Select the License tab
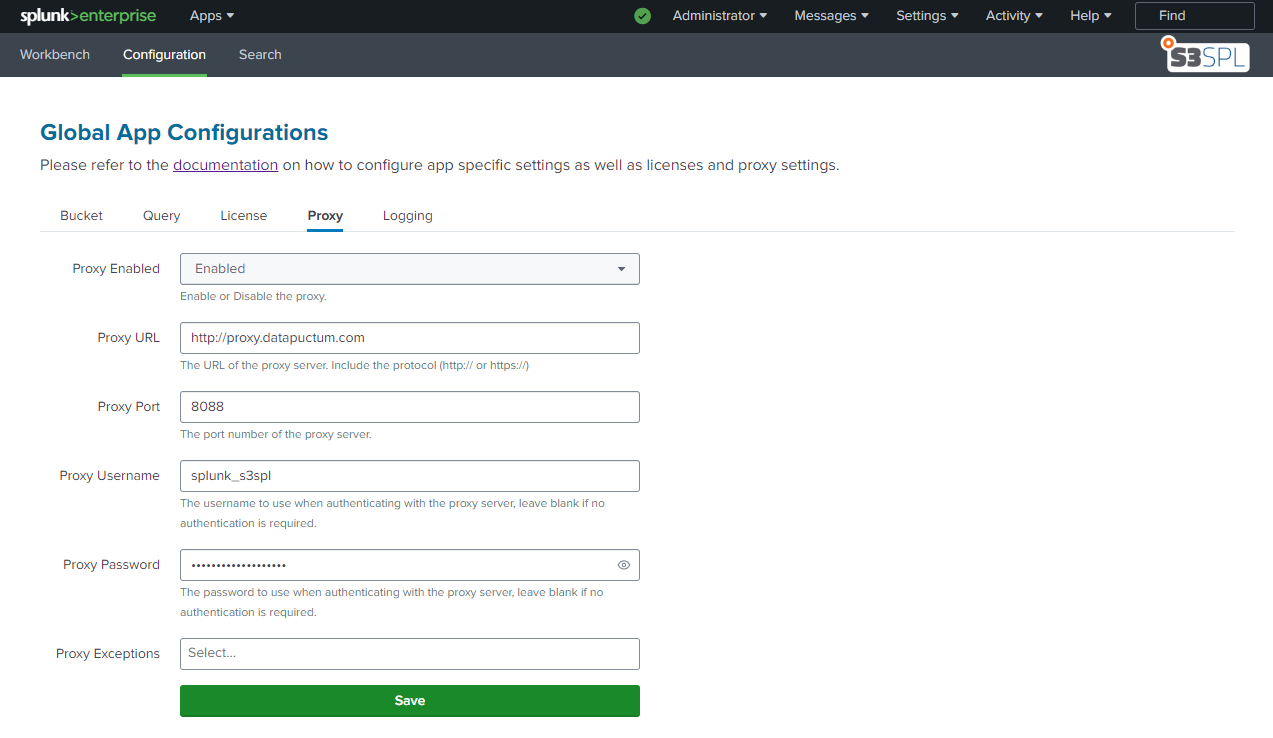The image size is (1273, 738). 244,216
